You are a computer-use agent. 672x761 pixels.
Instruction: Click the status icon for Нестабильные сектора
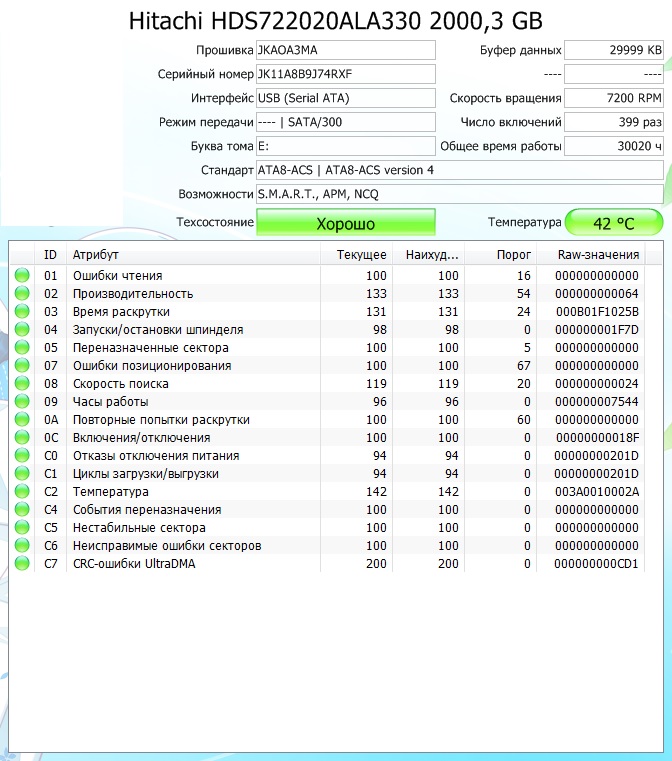point(22,527)
